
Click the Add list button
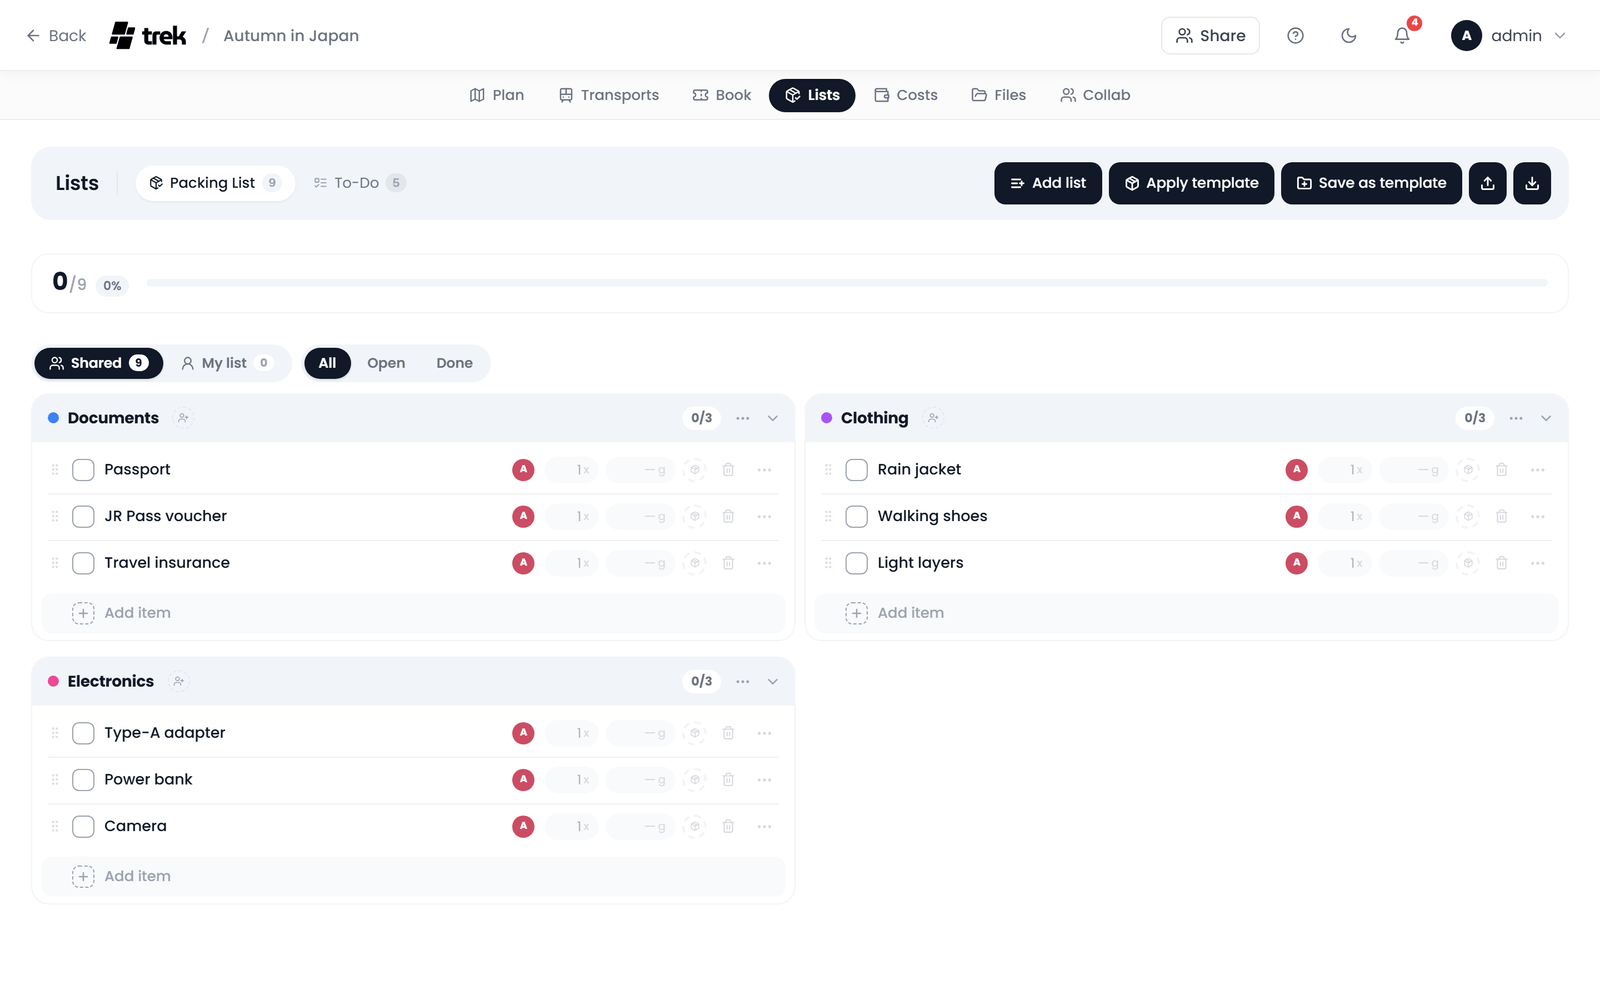pyautogui.click(x=1048, y=183)
